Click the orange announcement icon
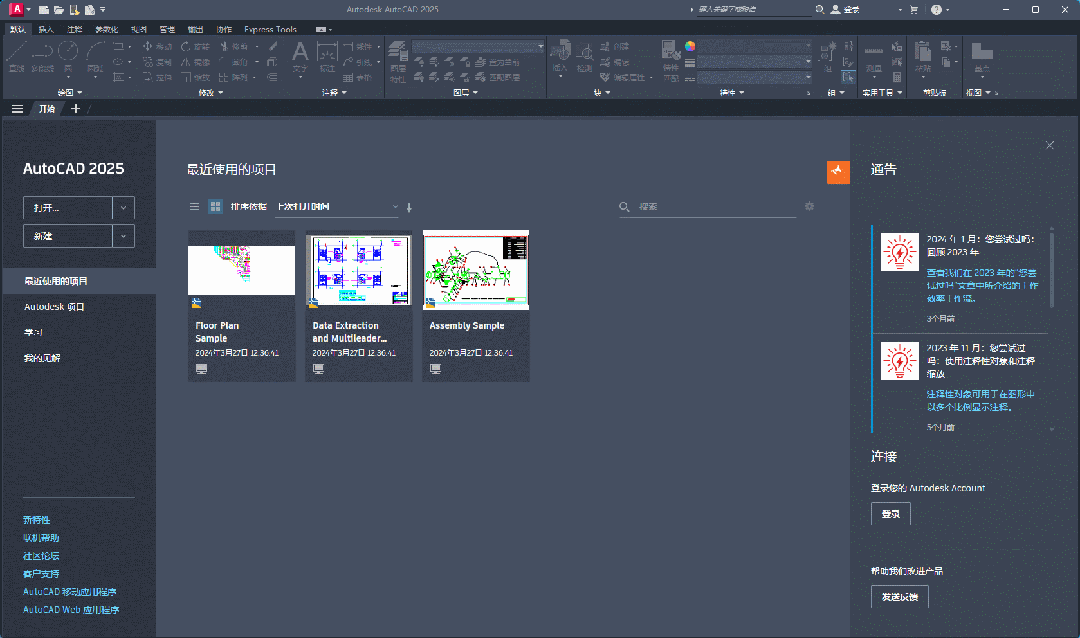Image resolution: width=1080 pixels, height=638 pixels. tap(838, 172)
